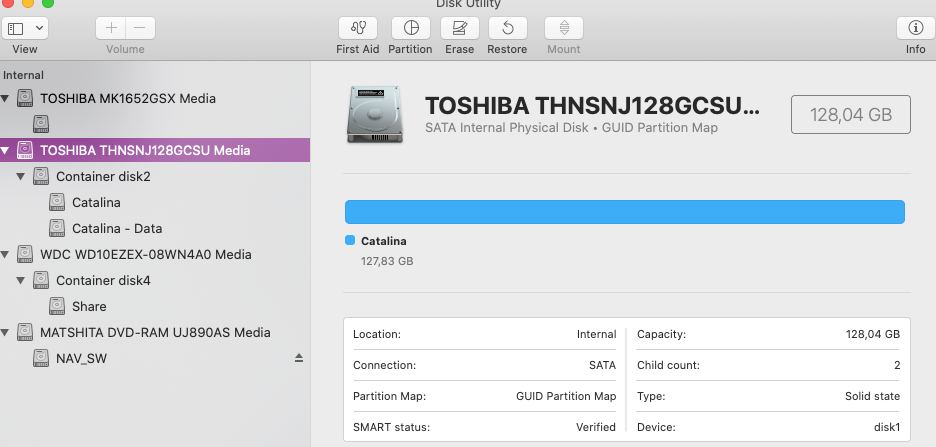Click the Location: Internal row
Image resolution: width=936 pixels, height=447 pixels.
[x=485, y=334]
